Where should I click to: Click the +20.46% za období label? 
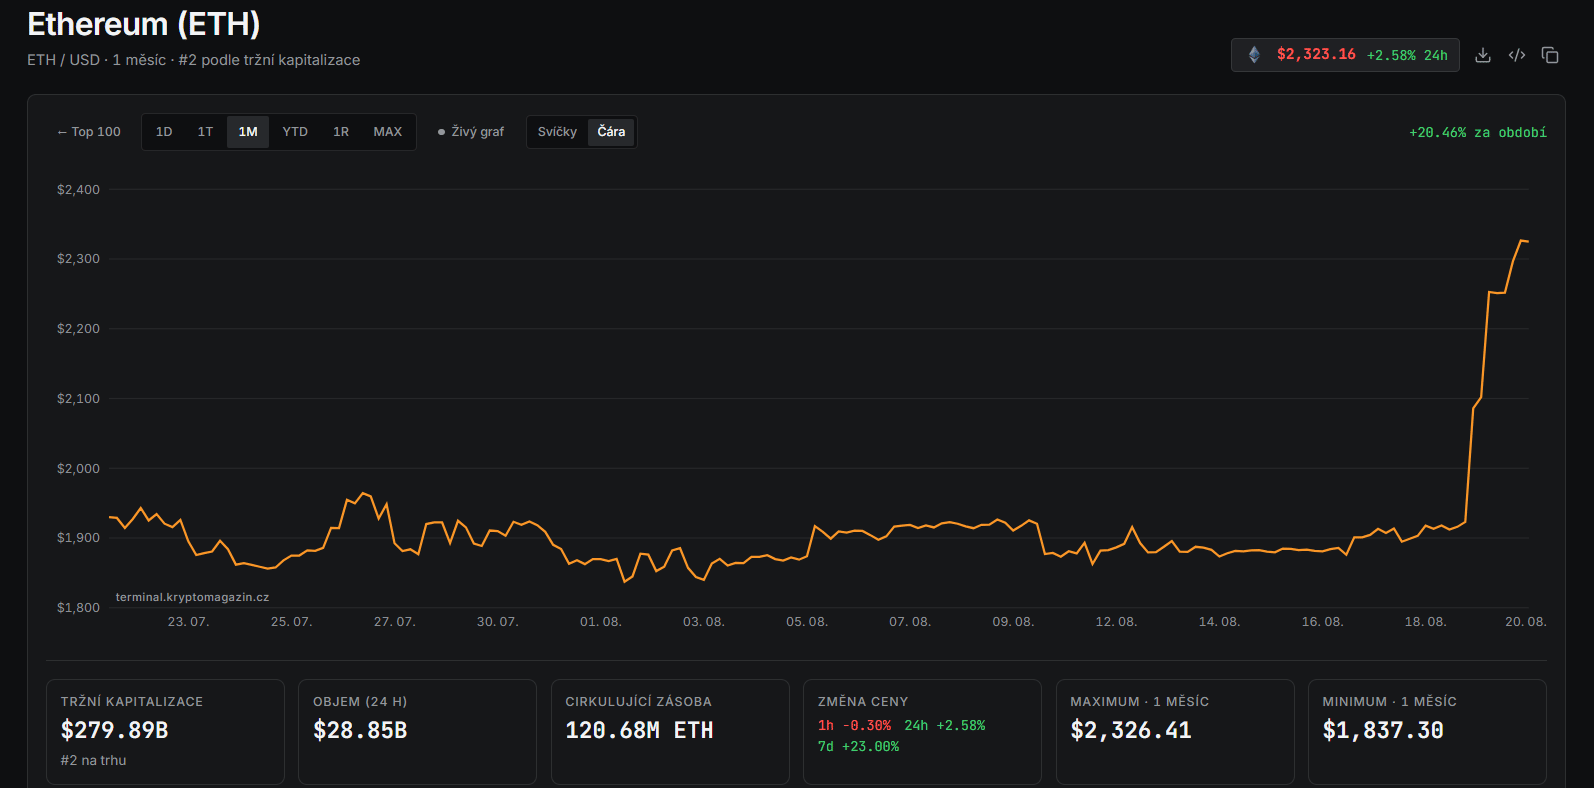tap(1477, 132)
